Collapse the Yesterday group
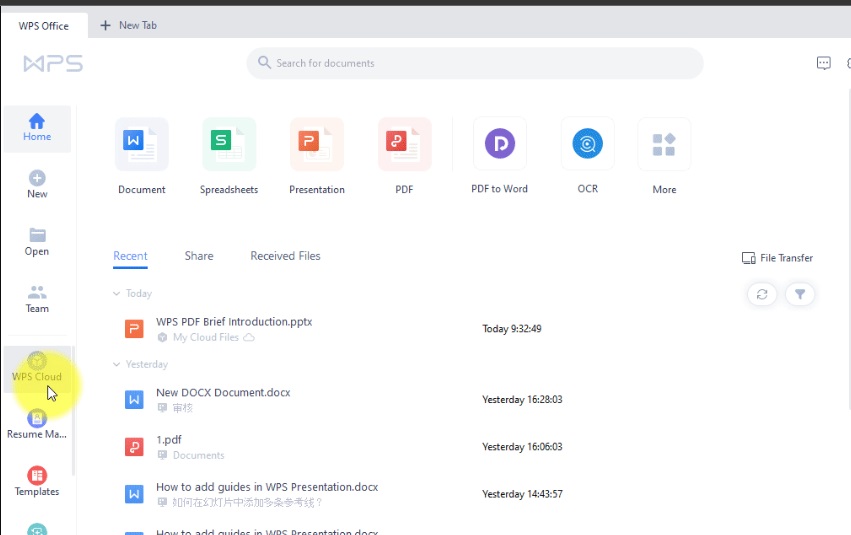The height and width of the screenshot is (535, 851). click(116, 364)
